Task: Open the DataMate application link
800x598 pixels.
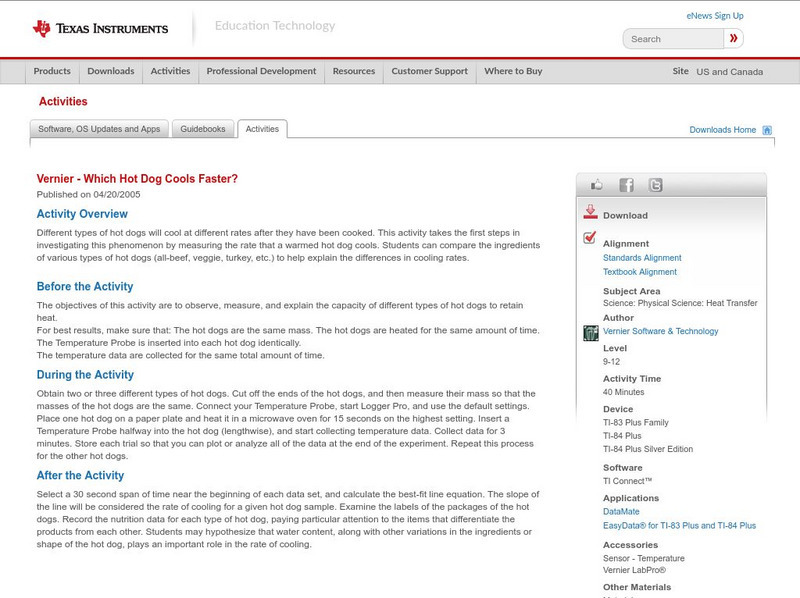Action: tap(621, 511)
